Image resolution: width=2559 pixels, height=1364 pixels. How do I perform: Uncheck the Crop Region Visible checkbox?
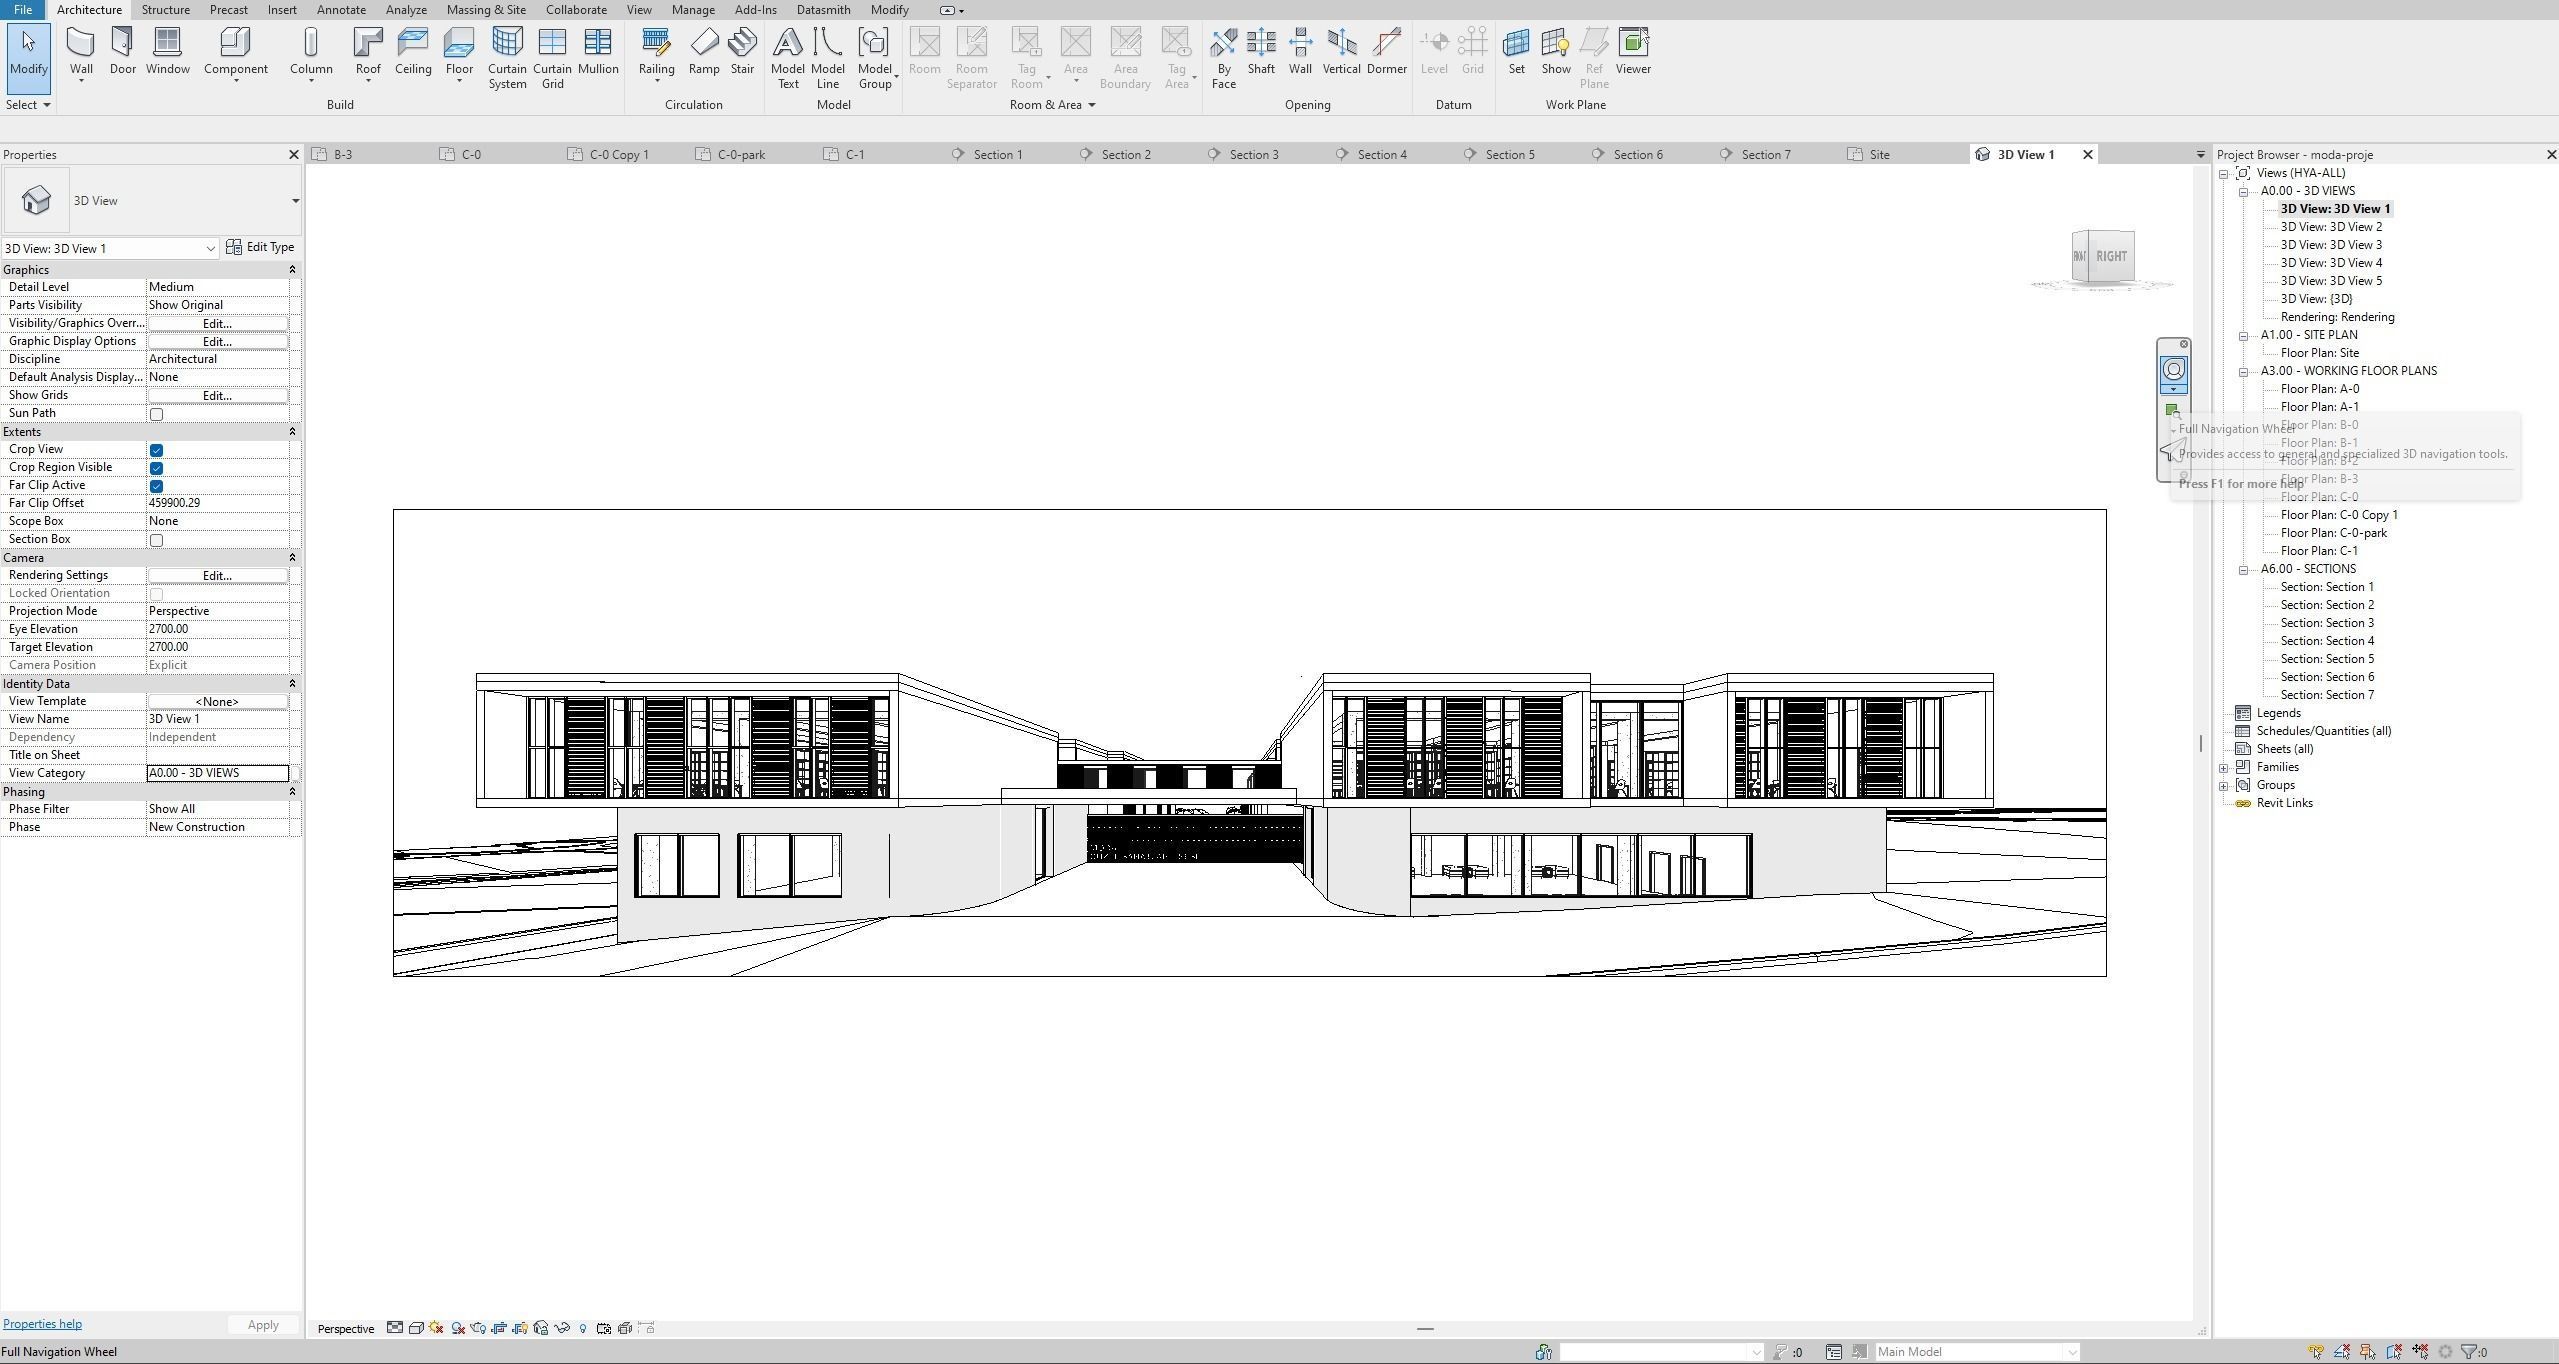click(x=156, y=468)
